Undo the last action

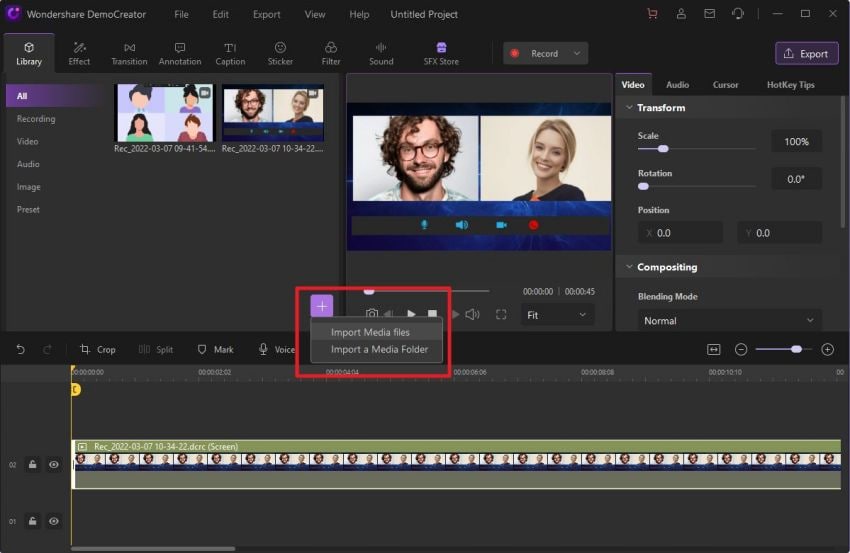click(21, 350)
